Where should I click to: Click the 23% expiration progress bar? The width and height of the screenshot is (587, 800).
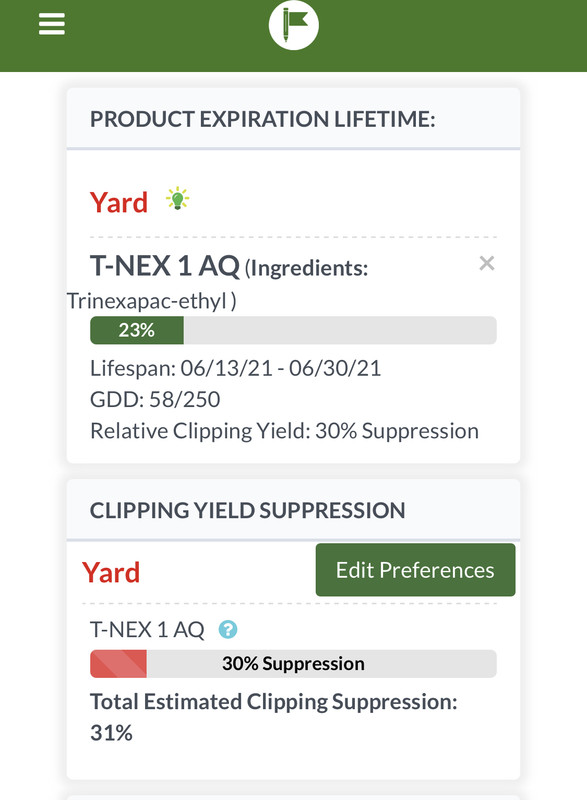[293, 330]
